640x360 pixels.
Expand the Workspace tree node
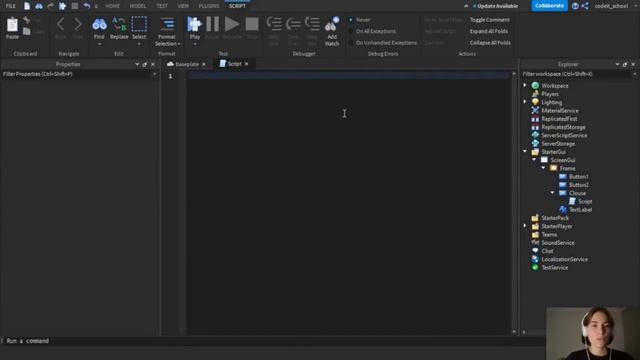[x=525, y=85]
